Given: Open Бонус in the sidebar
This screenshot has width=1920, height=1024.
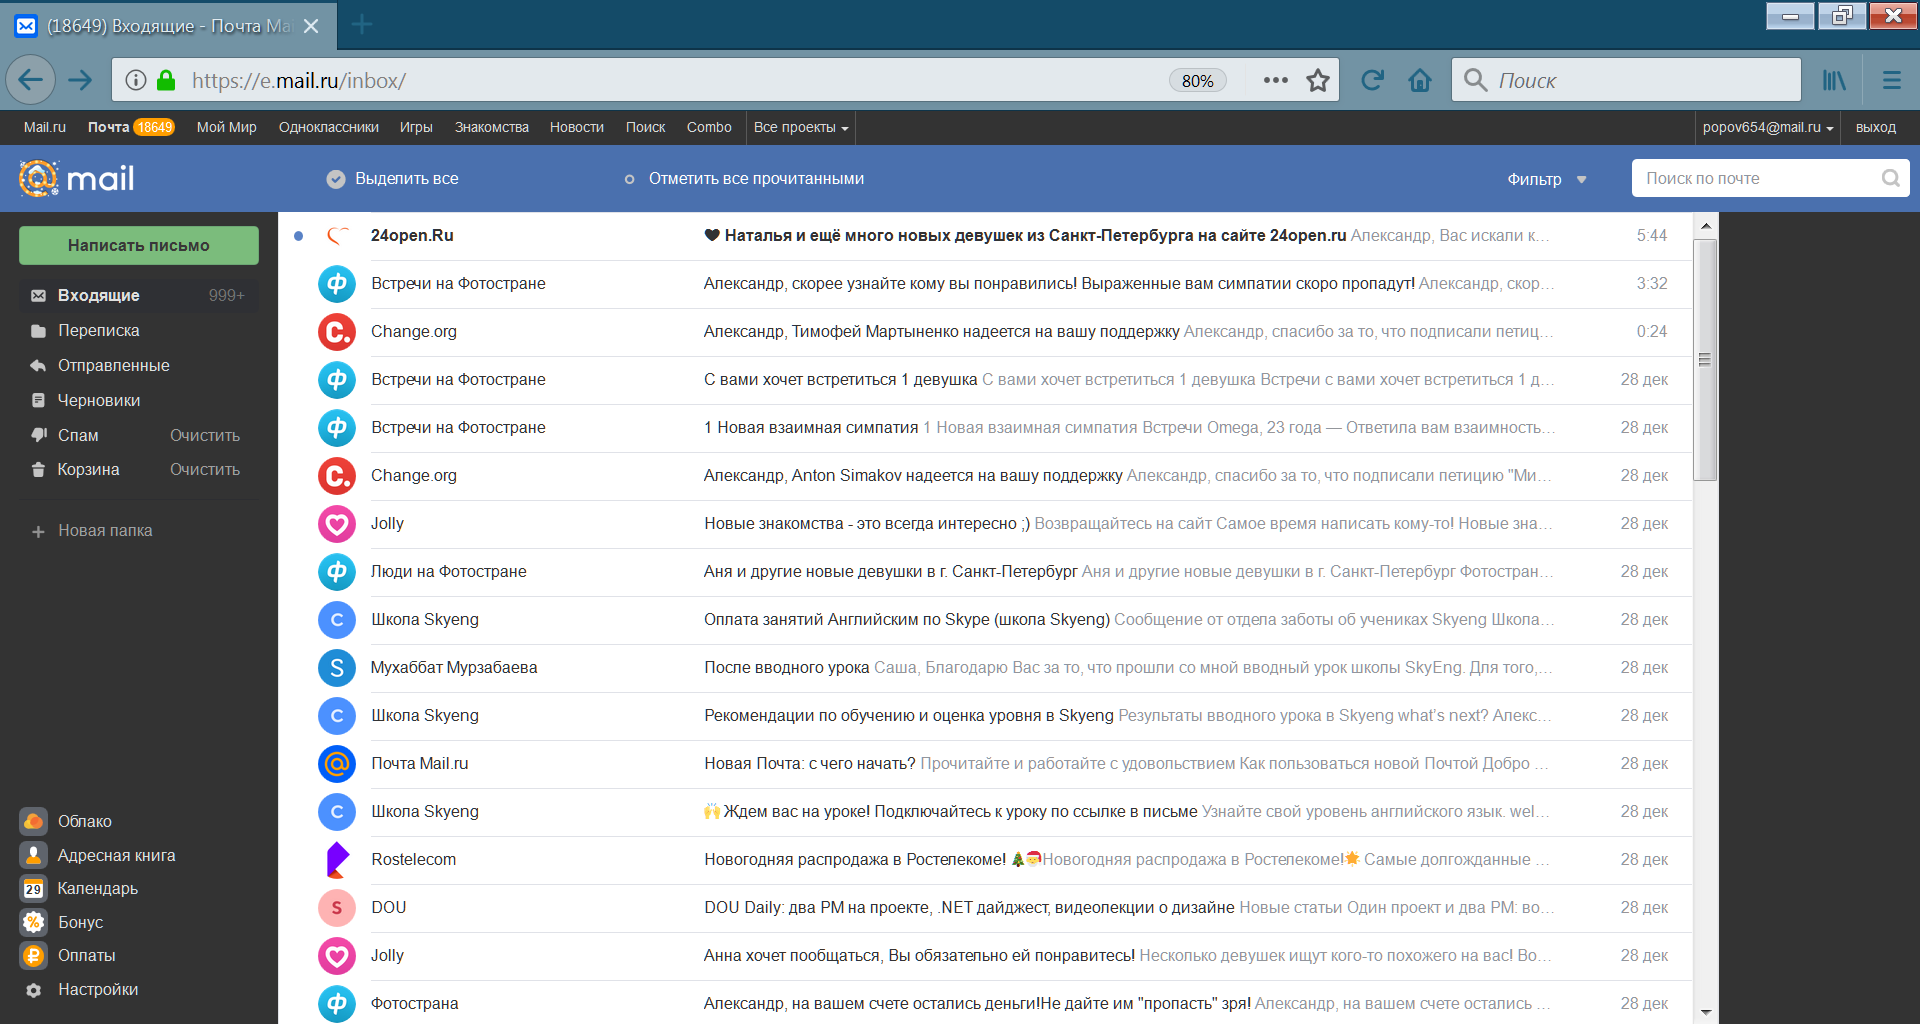Looking at the screenshot, I should (x=62, y=922).
